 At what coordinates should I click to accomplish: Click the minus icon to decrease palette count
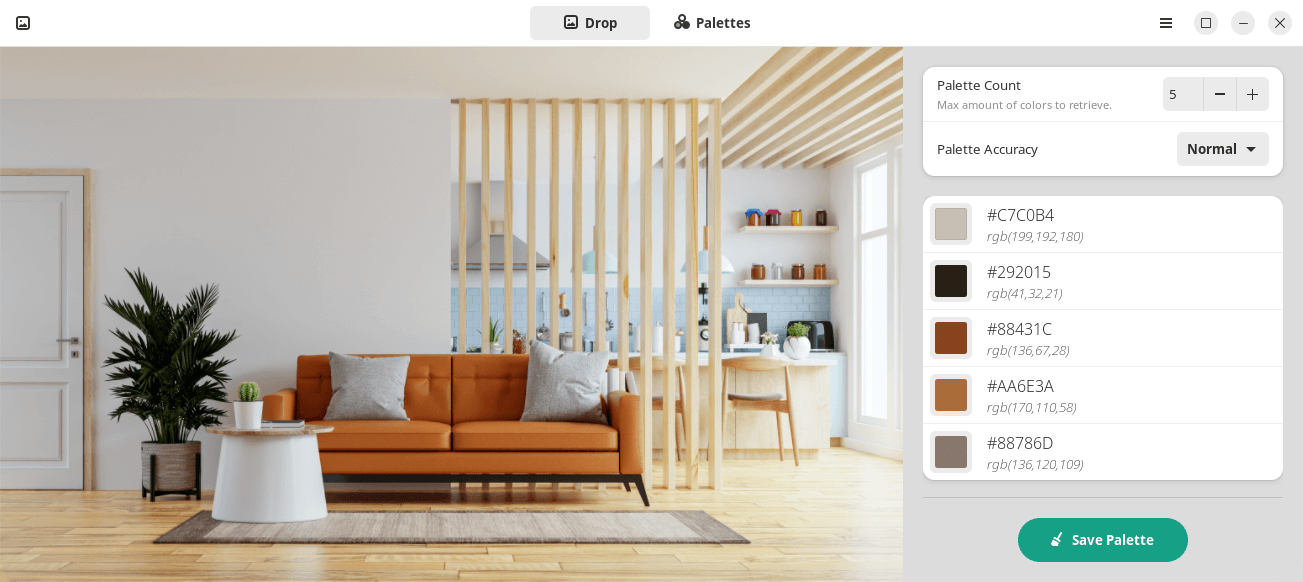(x=1220, y=94)
